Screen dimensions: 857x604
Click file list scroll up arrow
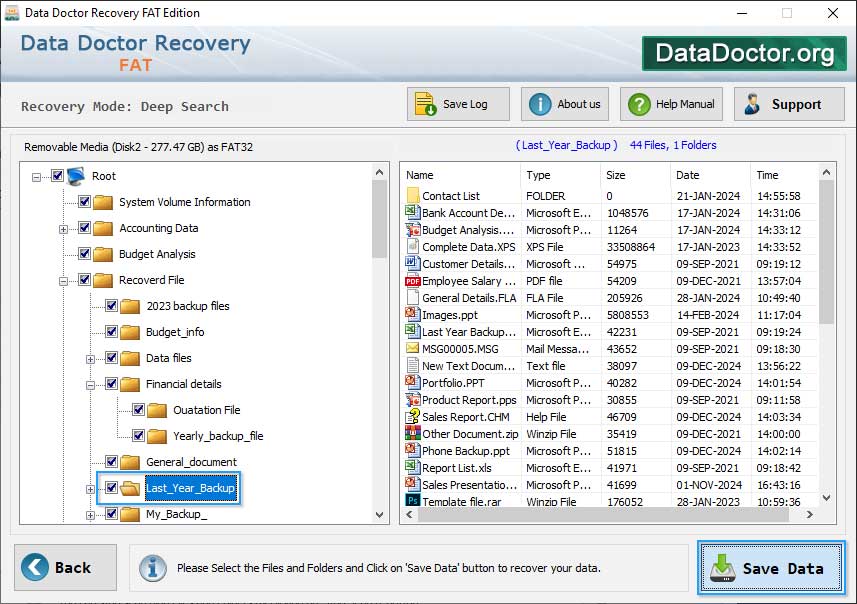(826, 173)
